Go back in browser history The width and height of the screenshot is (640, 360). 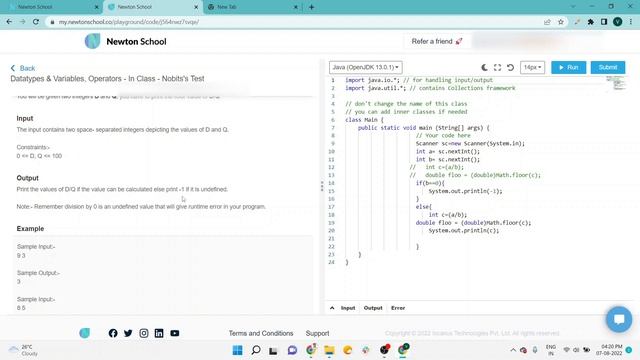[9, 22]
